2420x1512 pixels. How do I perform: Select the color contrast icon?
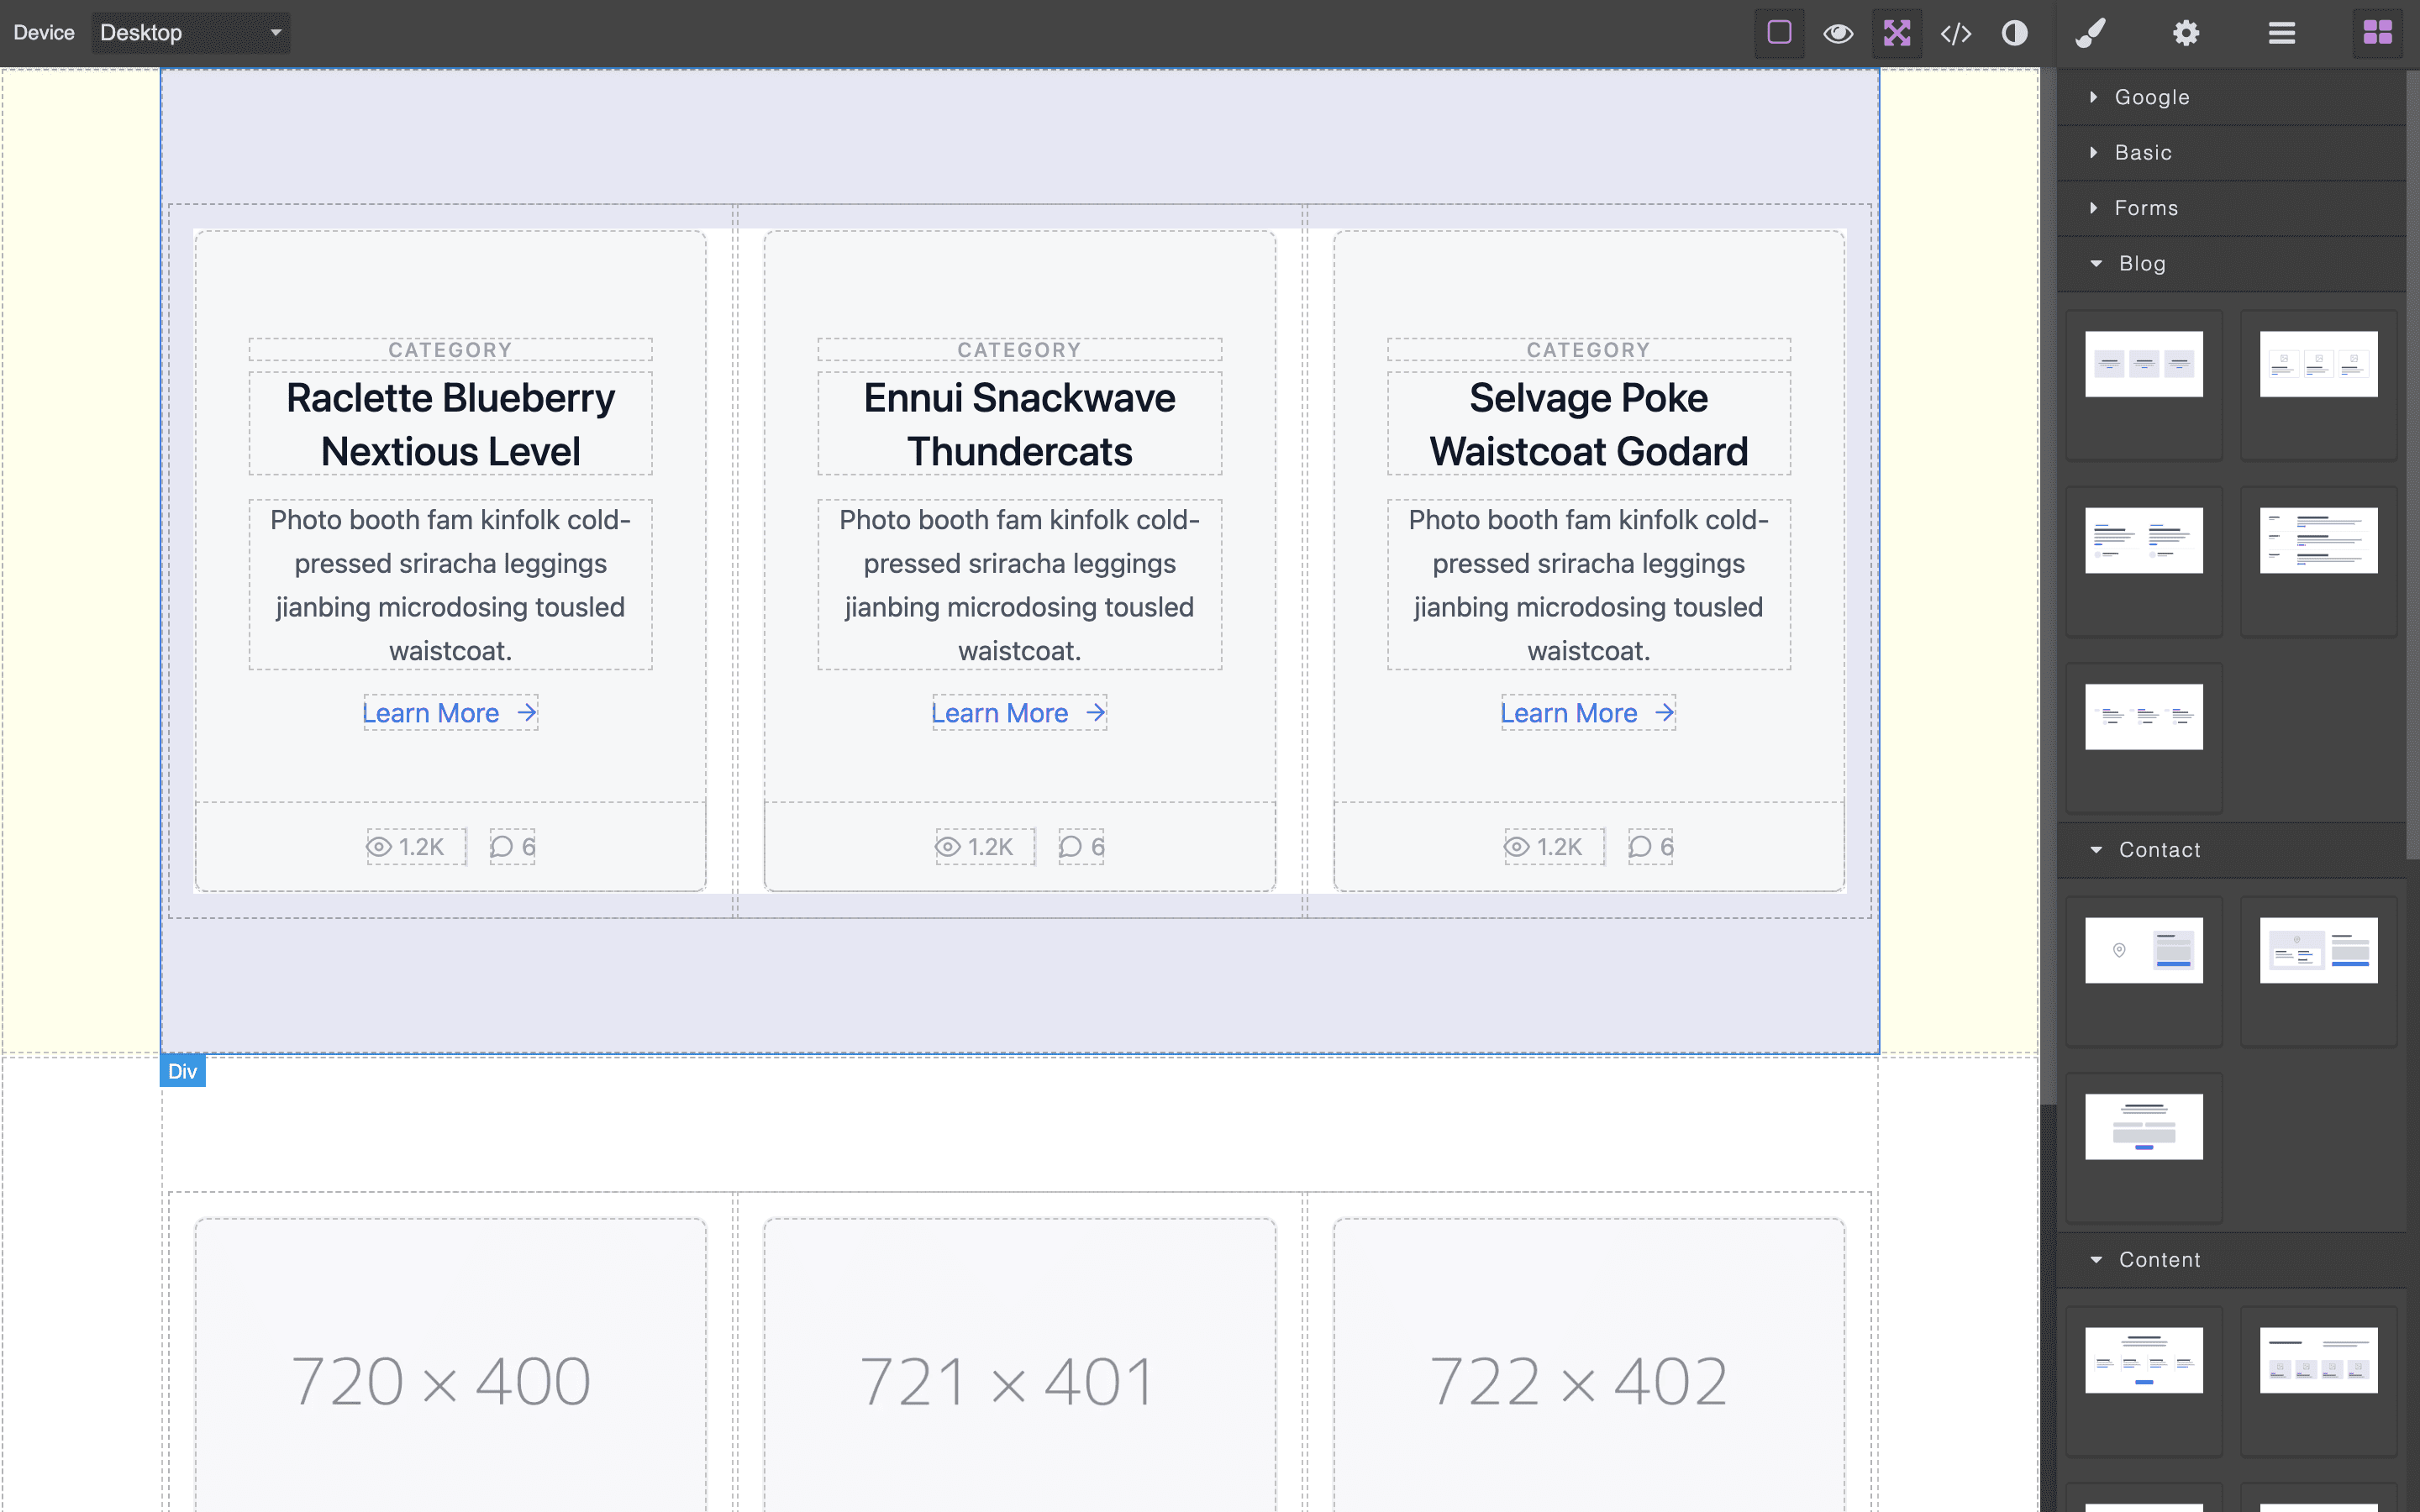2014,31
